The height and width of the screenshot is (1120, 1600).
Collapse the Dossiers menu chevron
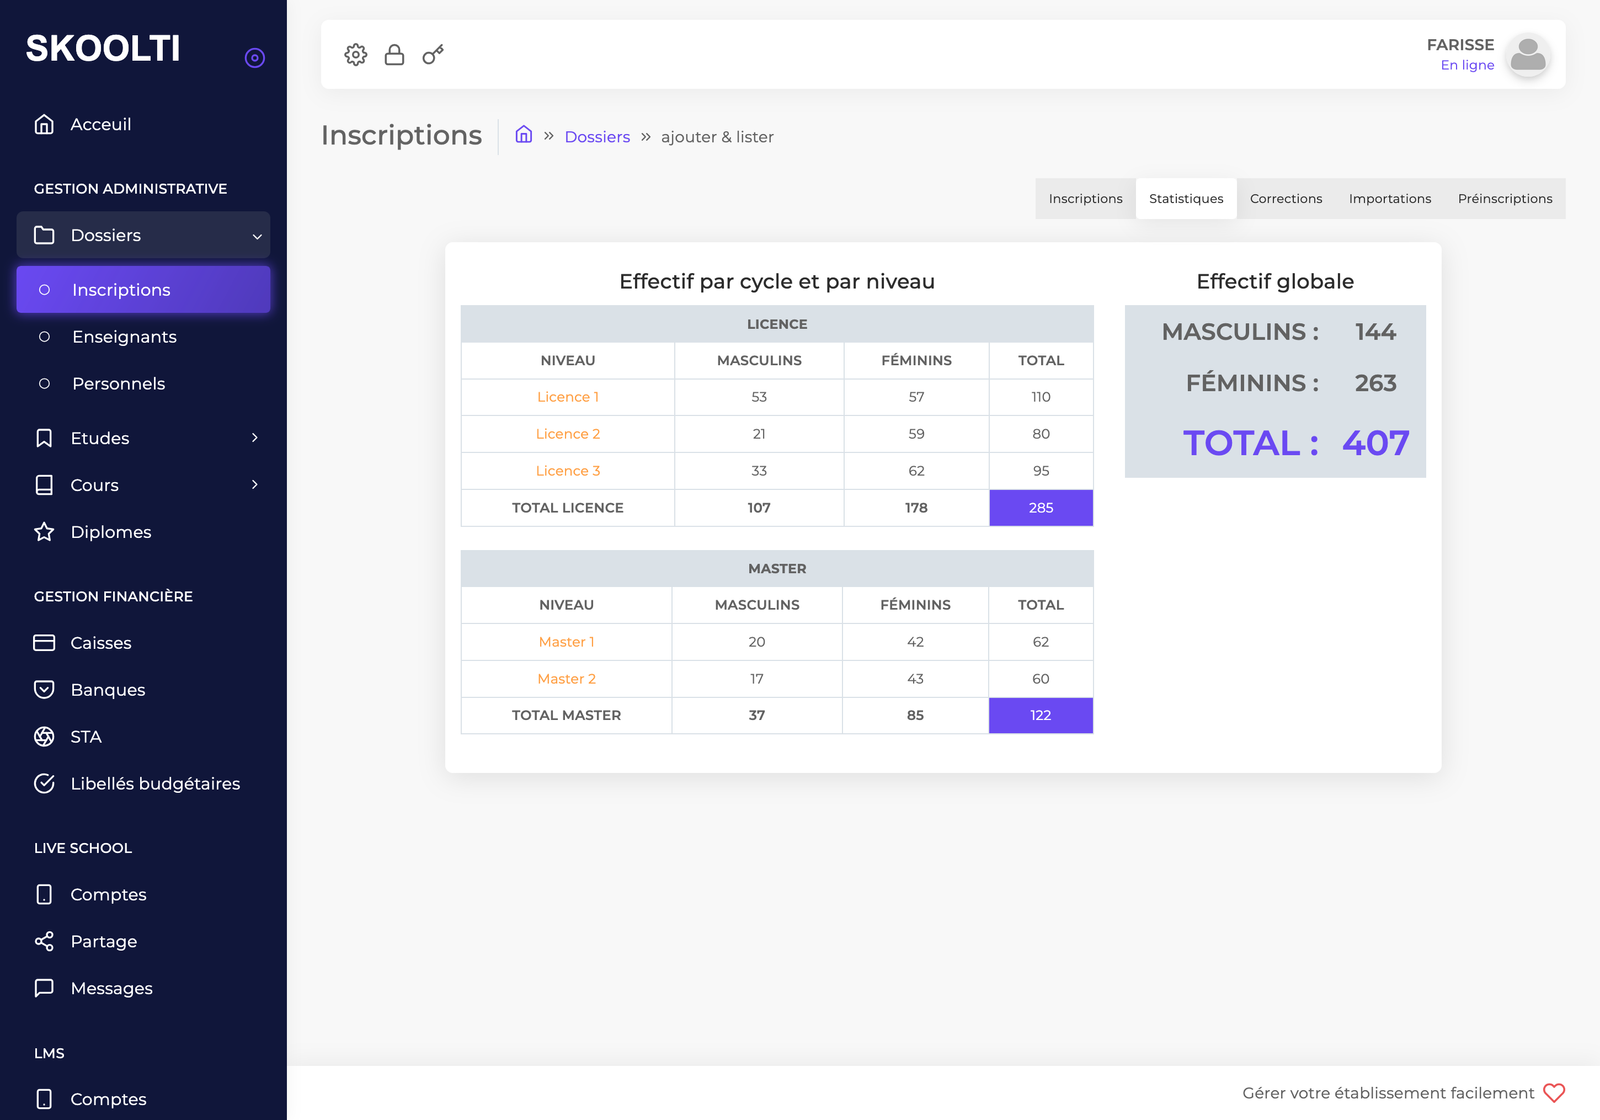tap(257, 235)
